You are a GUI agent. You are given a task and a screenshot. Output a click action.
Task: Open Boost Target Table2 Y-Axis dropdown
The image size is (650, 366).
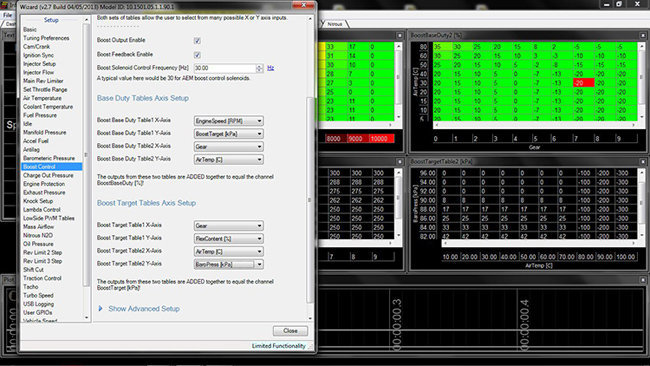228,264
